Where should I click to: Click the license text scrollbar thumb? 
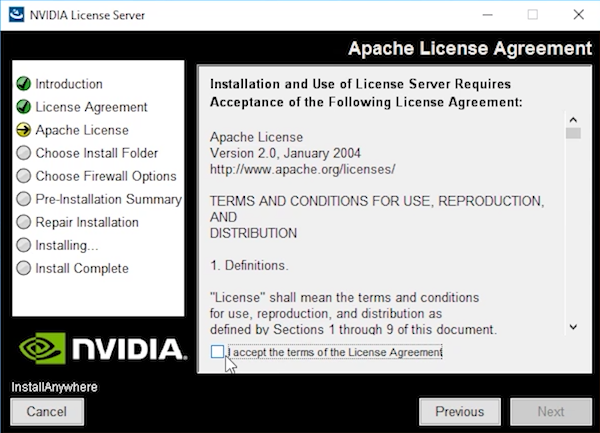pyautogui.click(x=573, y=133)
